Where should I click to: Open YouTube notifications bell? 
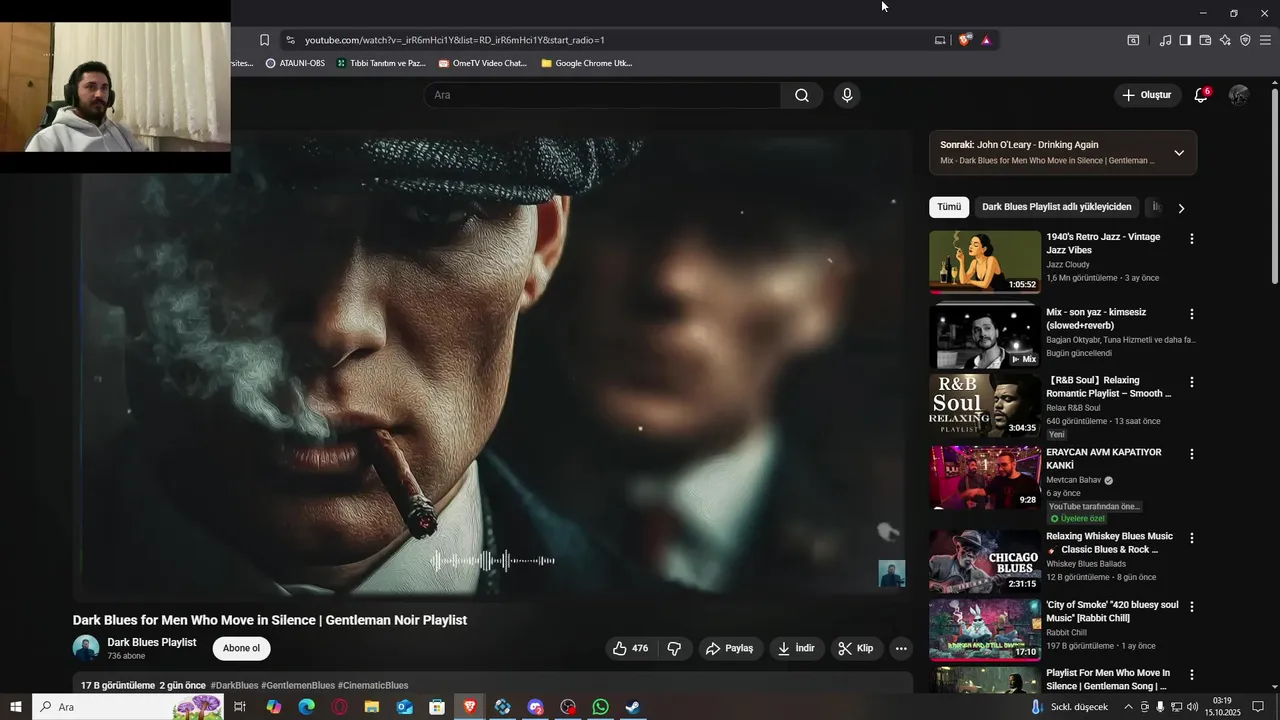click(x=1201, y=95)
